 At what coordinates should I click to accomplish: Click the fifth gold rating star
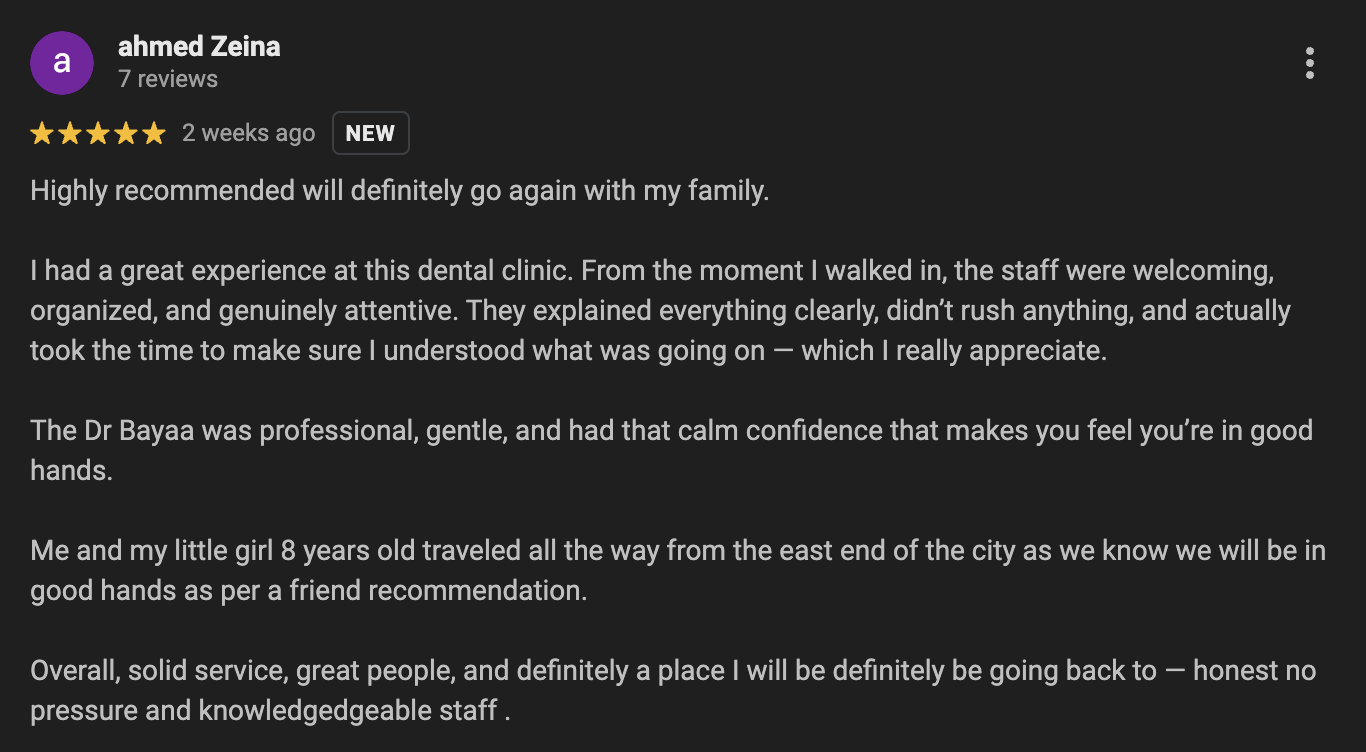tap(154, 133)
